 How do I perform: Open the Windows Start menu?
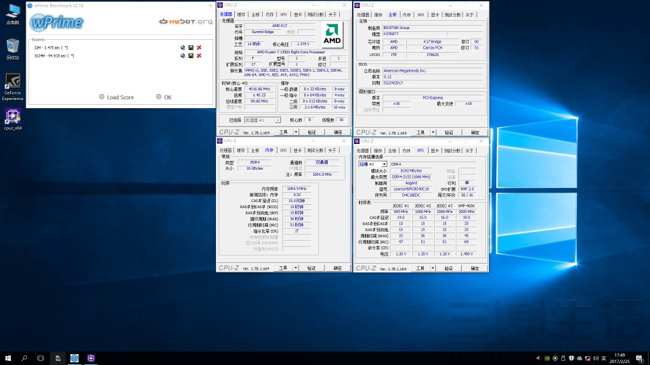(x=7, y=358)
